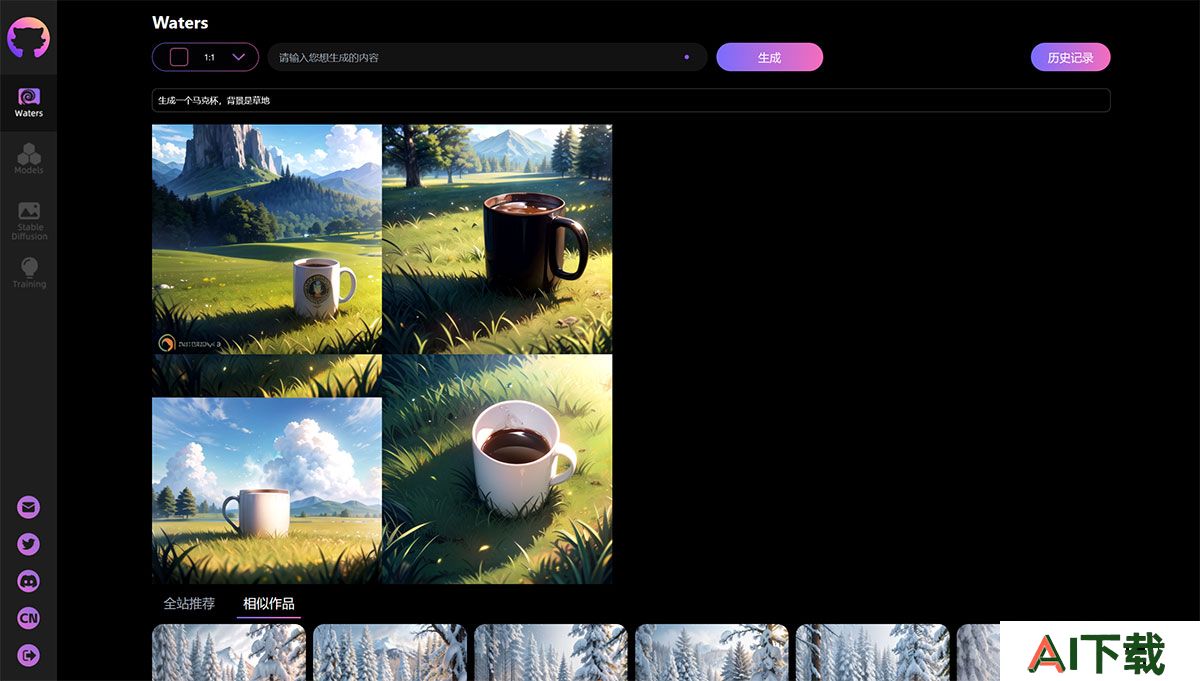Image resolution: width=1200 pixels, height=681 pixels.
Task: Click the prompt input field 请输入您想生成的内容
Action: point(487,57)
